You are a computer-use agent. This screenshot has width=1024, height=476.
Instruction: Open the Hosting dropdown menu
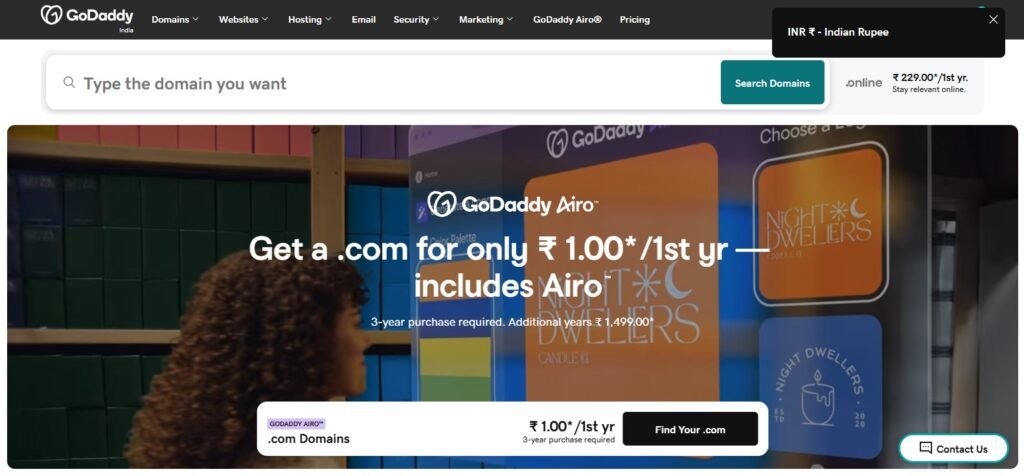pyautogui.click(x=310, y=20)
